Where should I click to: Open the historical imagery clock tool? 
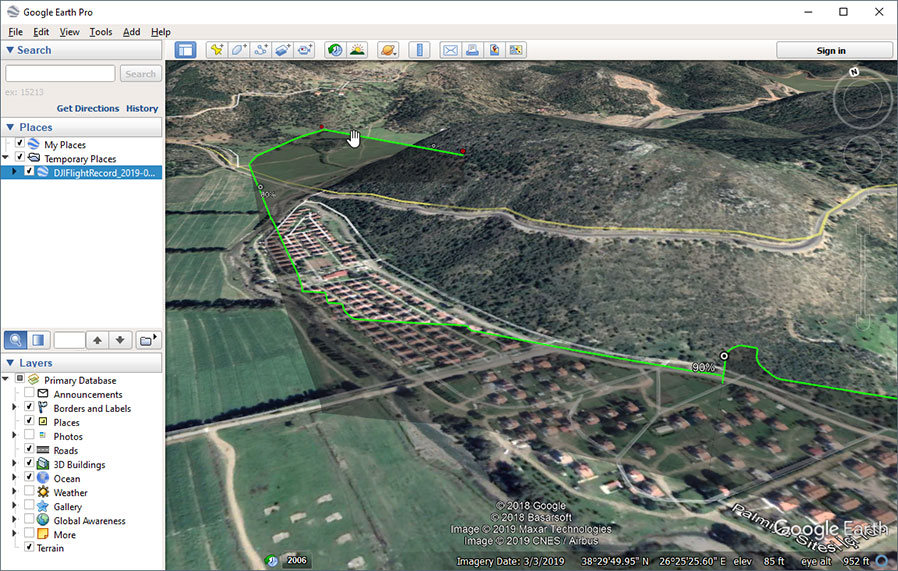point(335,50)
